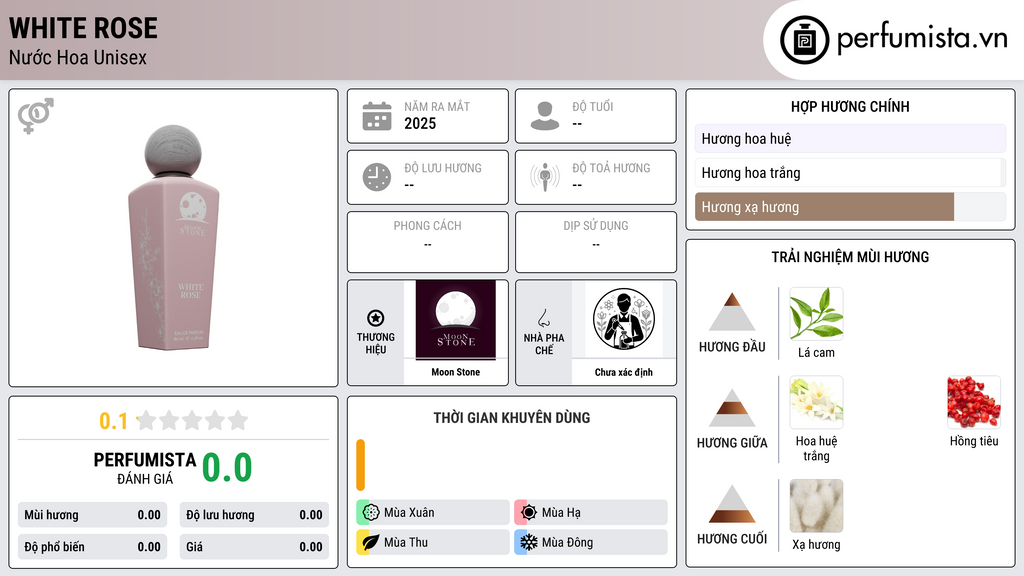Screen dimensions: 1024x576
Task: Click the Phong cách card
Action: [428, 242]
